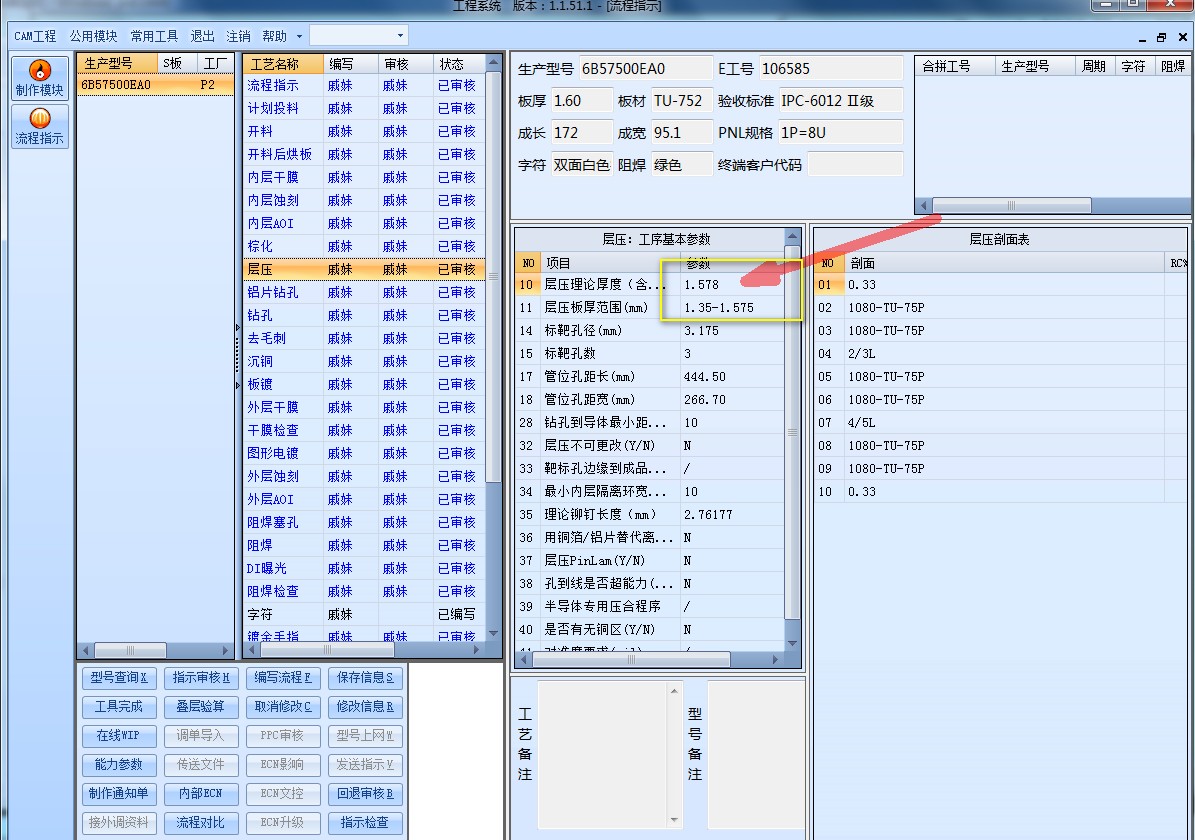
Task: Click the 状态 column header
Action: pos(459,64)
